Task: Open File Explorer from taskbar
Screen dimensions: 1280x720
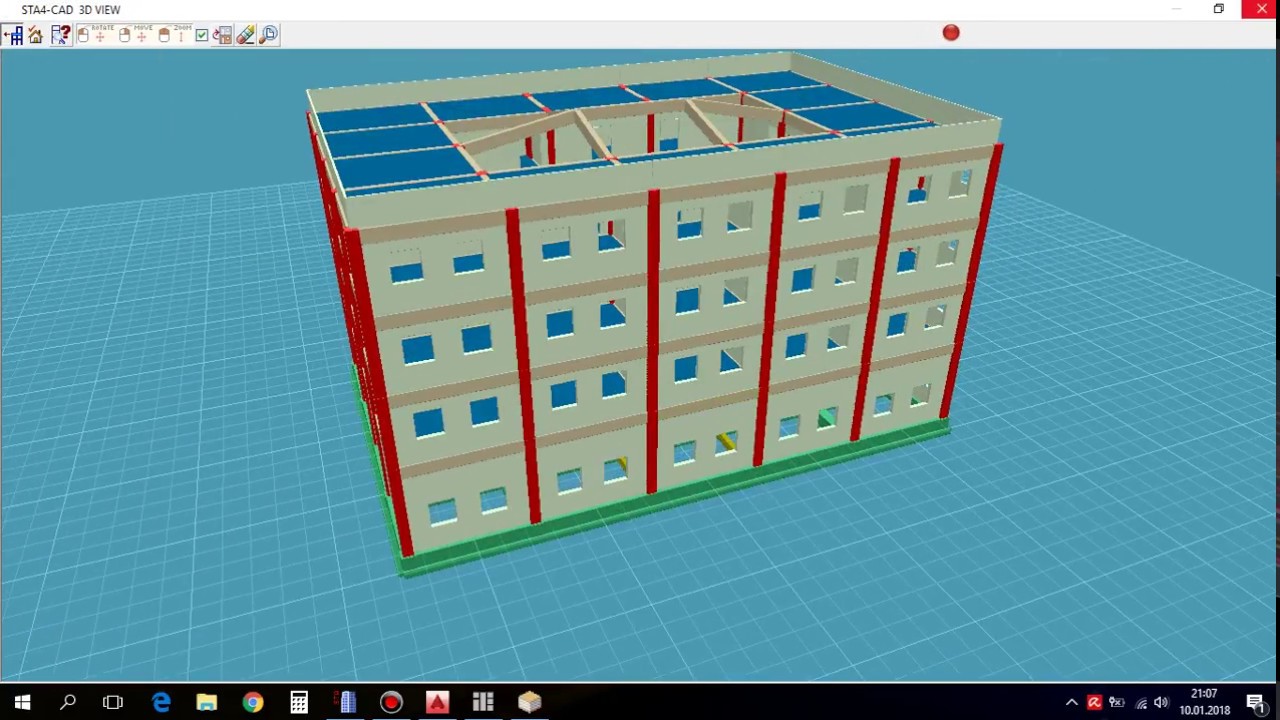Action: coord(207,703)
